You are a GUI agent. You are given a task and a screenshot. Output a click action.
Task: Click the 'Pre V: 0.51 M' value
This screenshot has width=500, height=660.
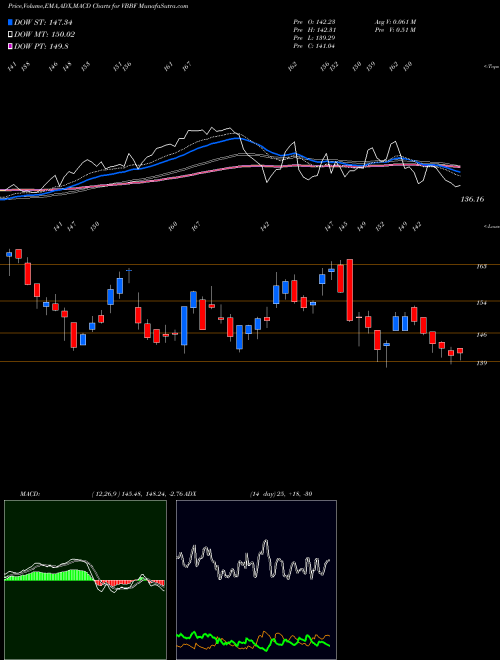point(395,30)
